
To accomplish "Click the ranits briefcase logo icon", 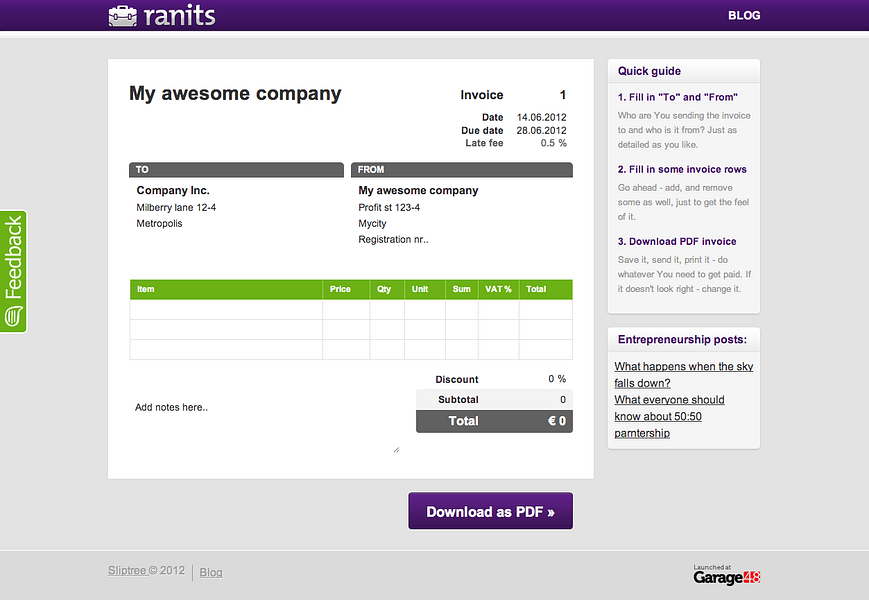I will point(122,16).
